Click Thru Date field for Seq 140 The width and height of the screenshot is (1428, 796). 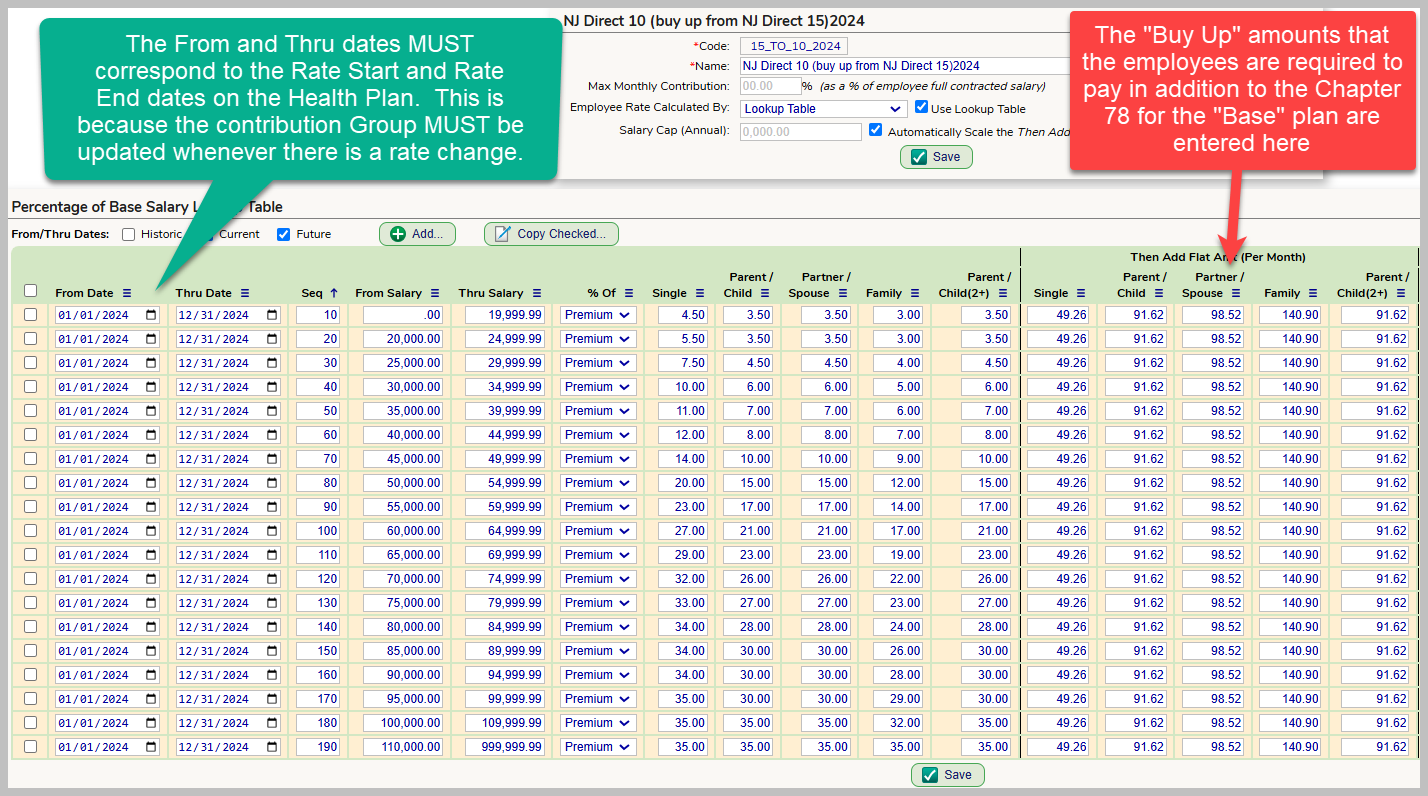228,627
